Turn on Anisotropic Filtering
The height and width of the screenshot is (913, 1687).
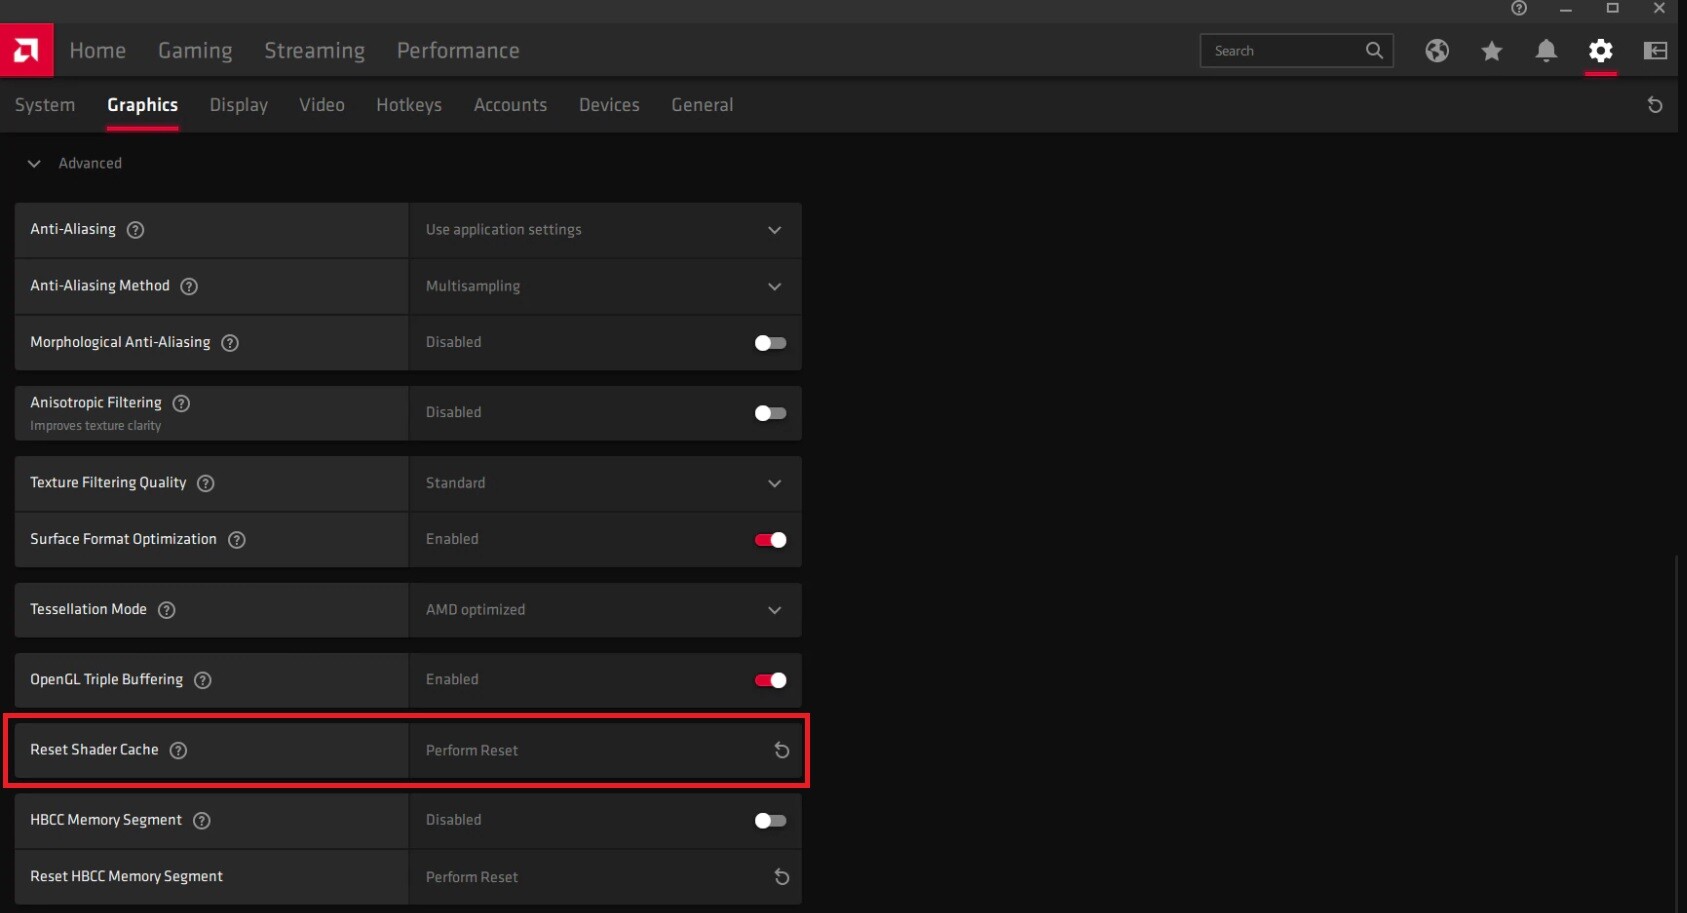769,413
